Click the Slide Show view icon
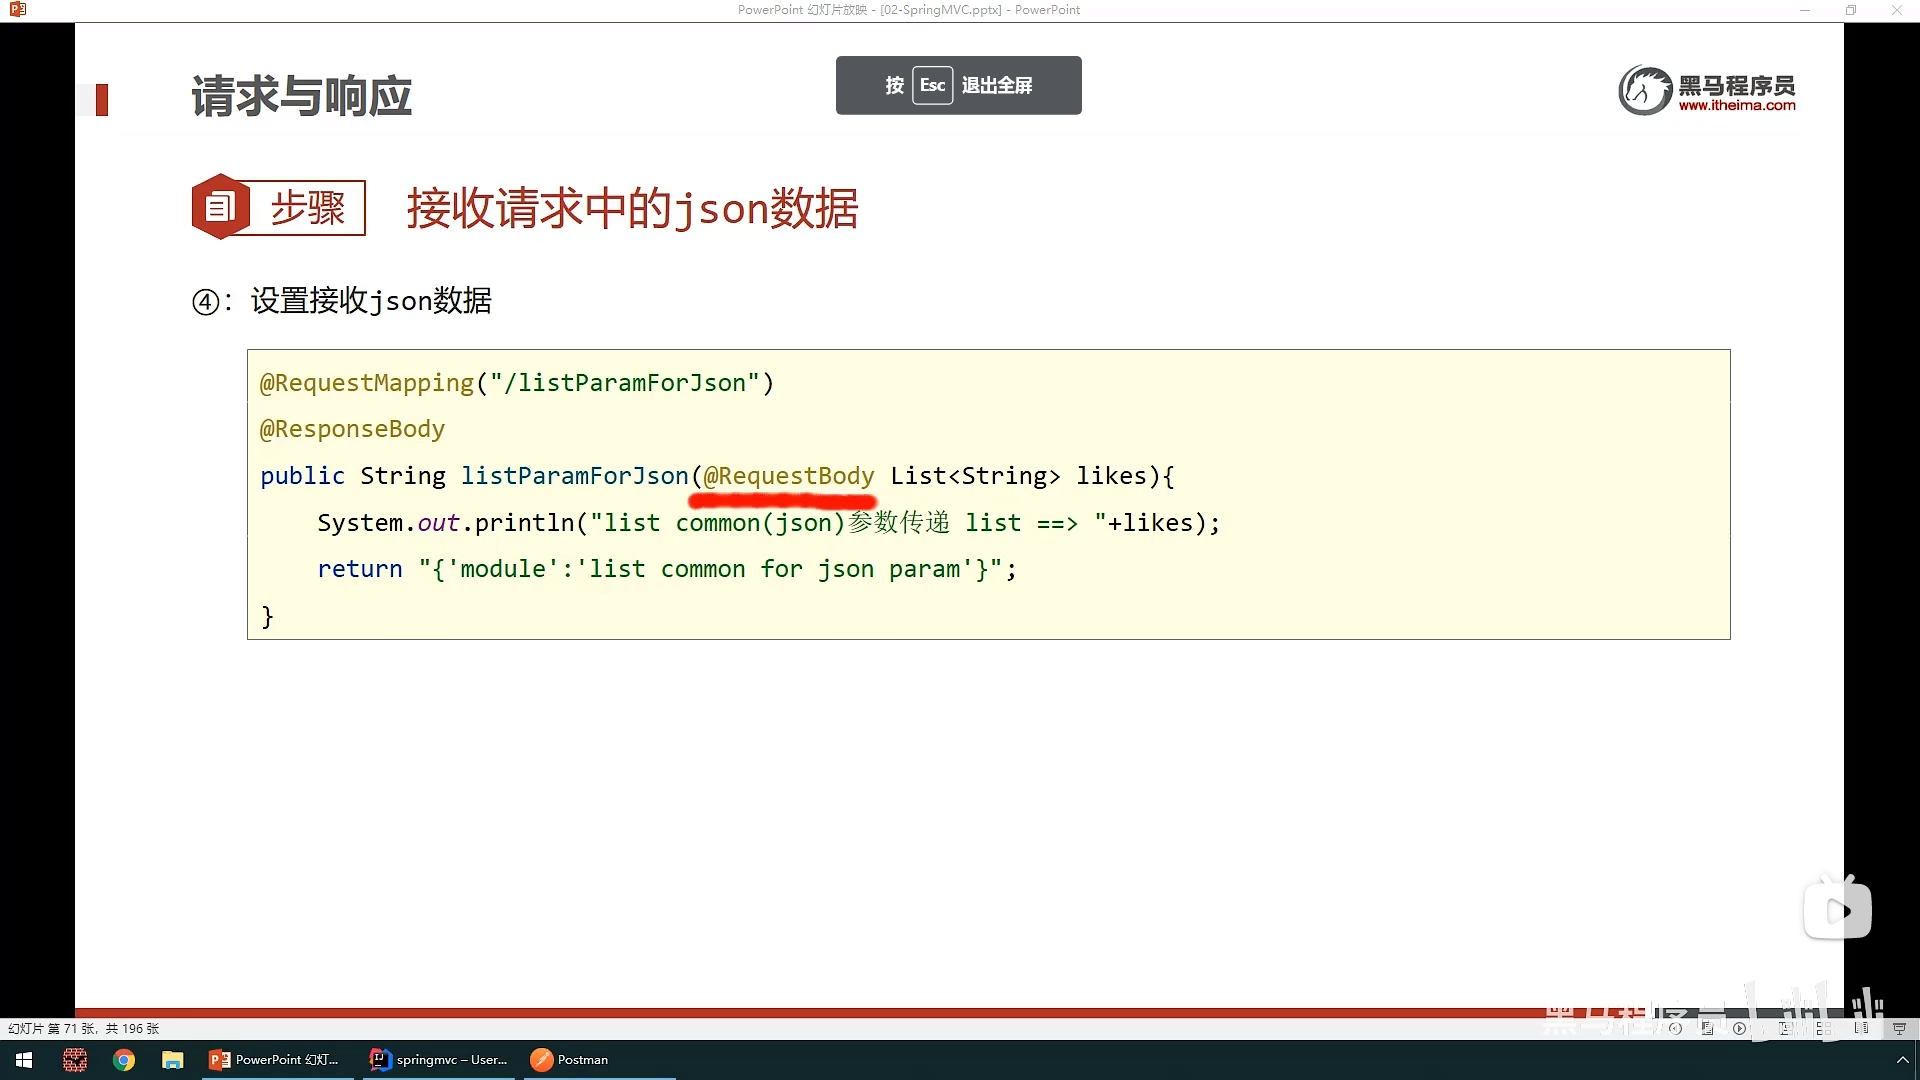 [1899, 1028]
